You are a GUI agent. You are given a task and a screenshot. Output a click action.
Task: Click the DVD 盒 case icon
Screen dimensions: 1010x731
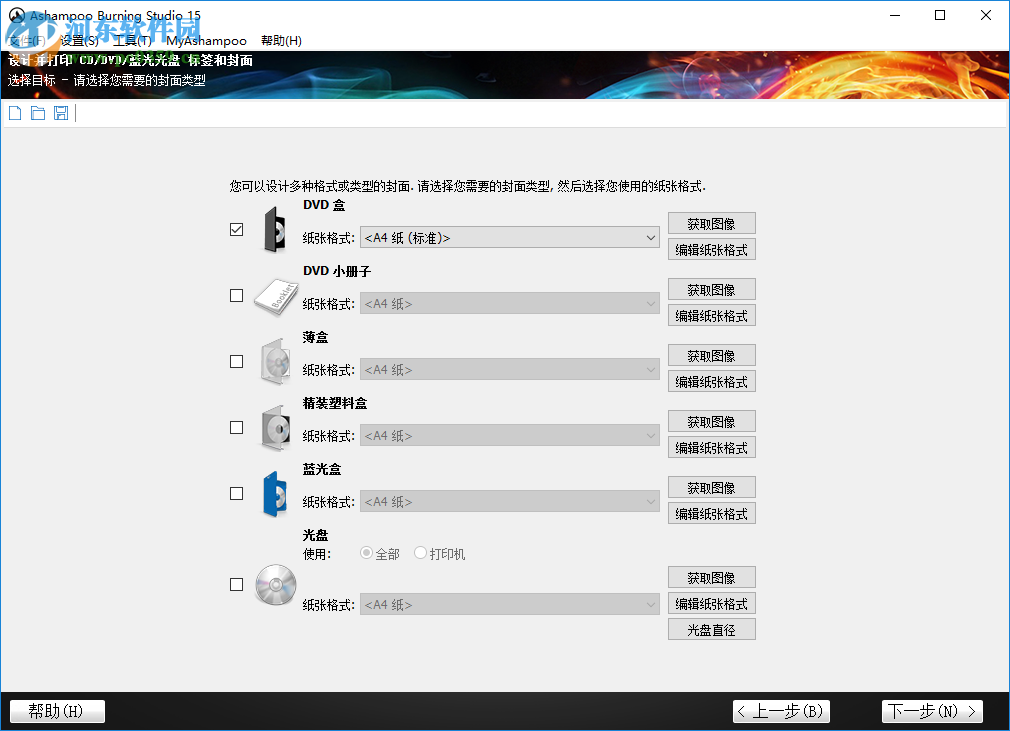274,230
